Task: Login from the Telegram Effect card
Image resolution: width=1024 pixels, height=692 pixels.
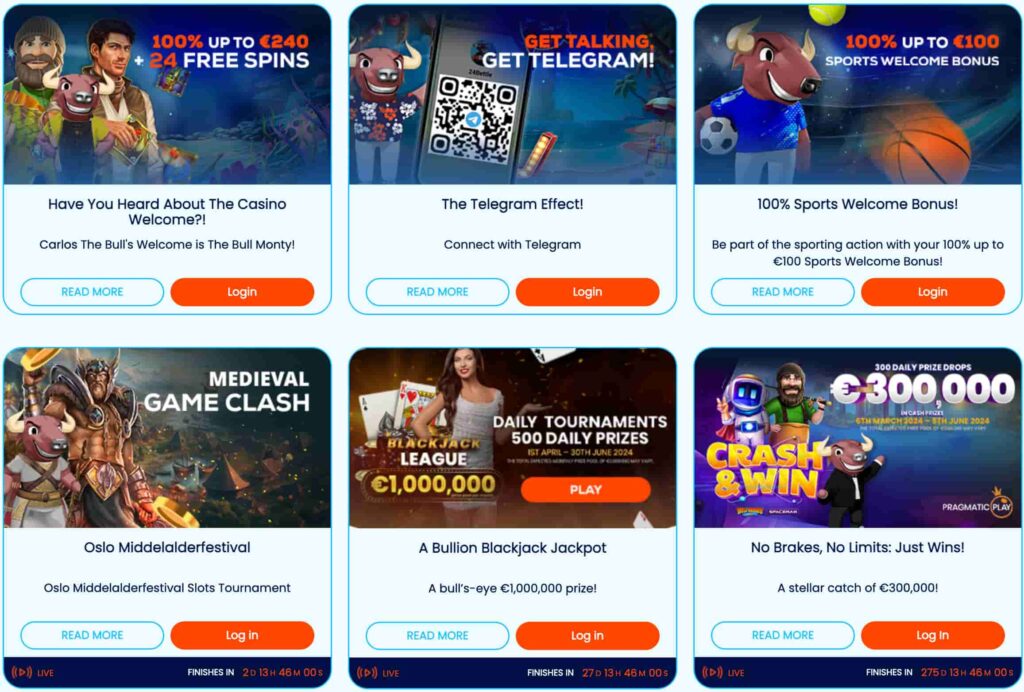Action: click(x=588, y=292)
